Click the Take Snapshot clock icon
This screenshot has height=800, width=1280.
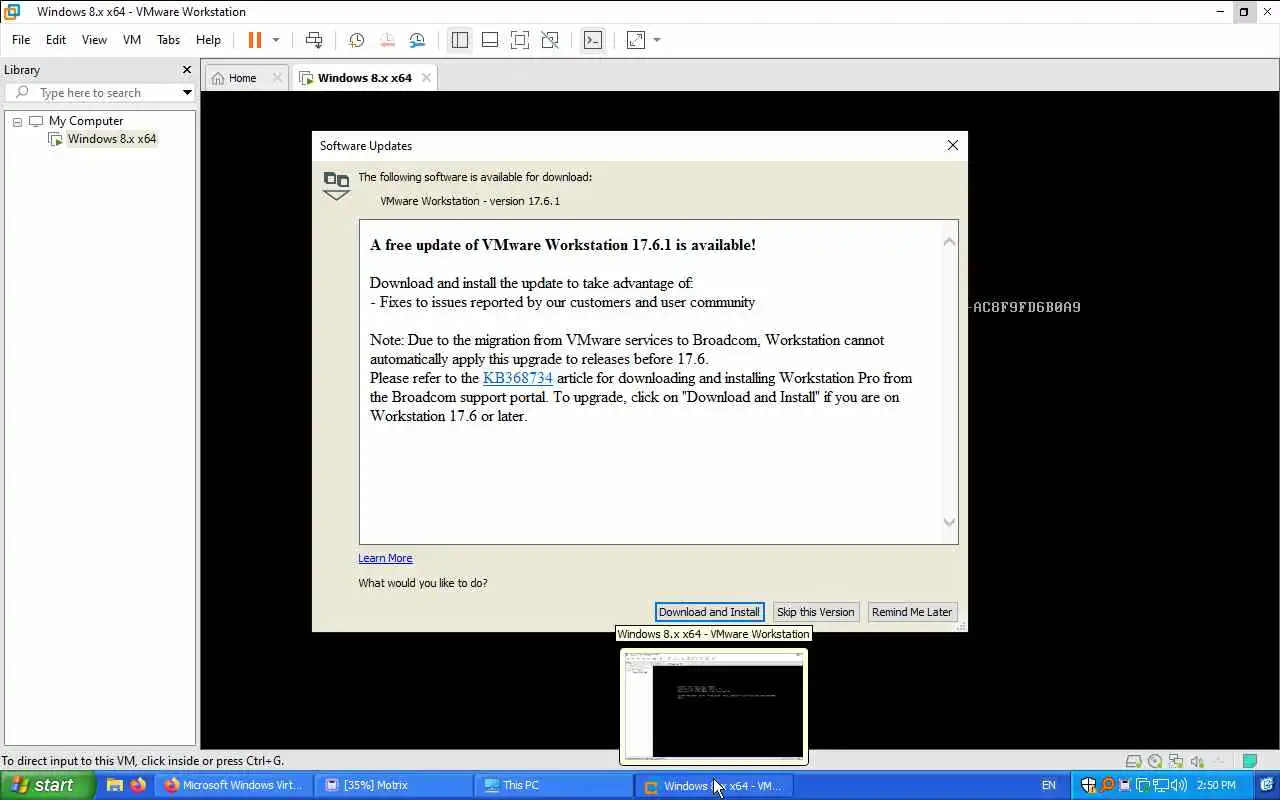(x=356, y=40)
